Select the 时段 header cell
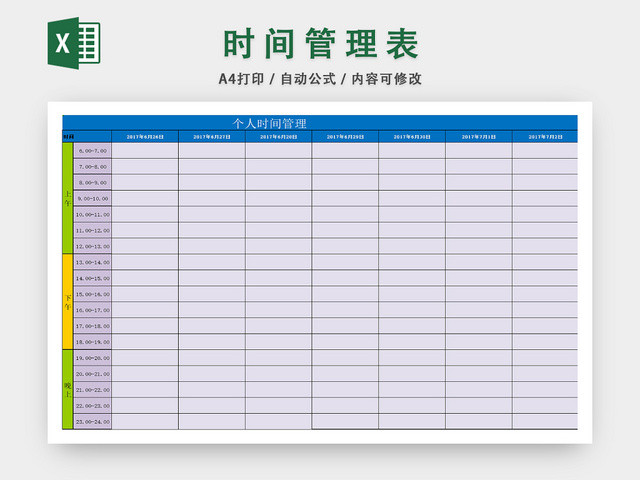Viewport: 640px width, 480px height. click(x=87, y=137)
